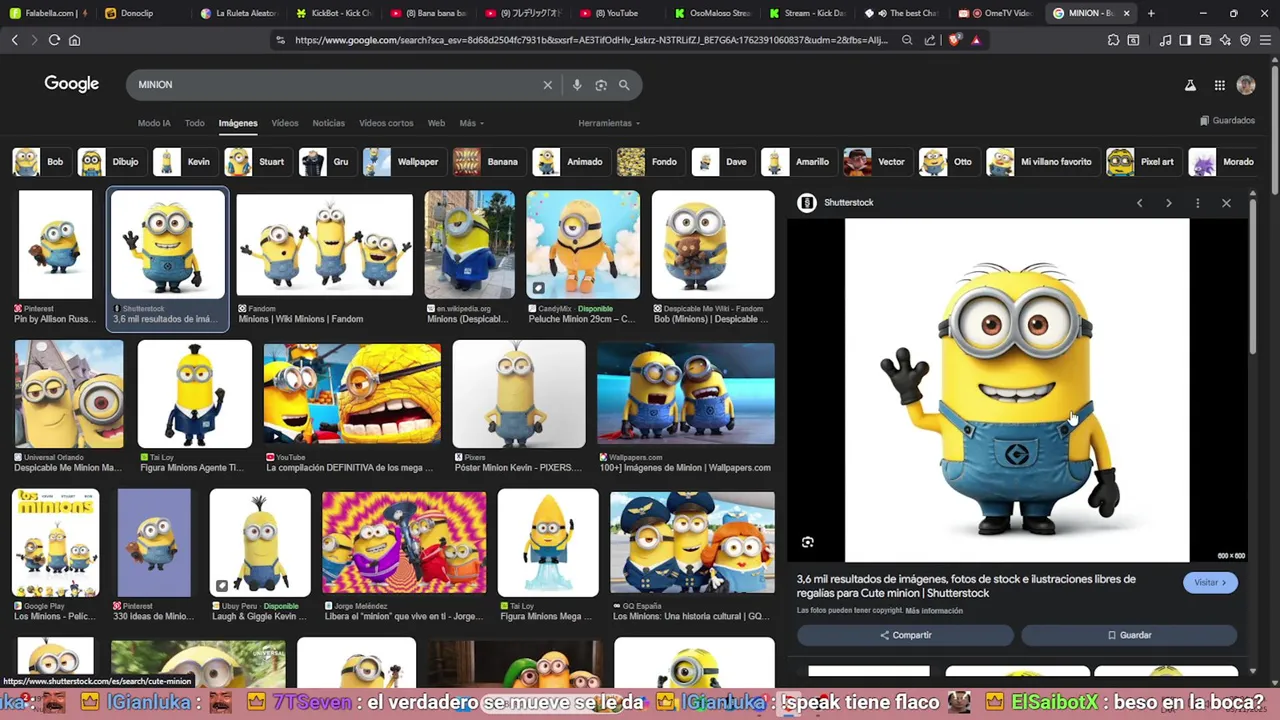Open the browser extensions puzzle icon
Viewport: 1280px width, 720px height.
[1113, 40]
